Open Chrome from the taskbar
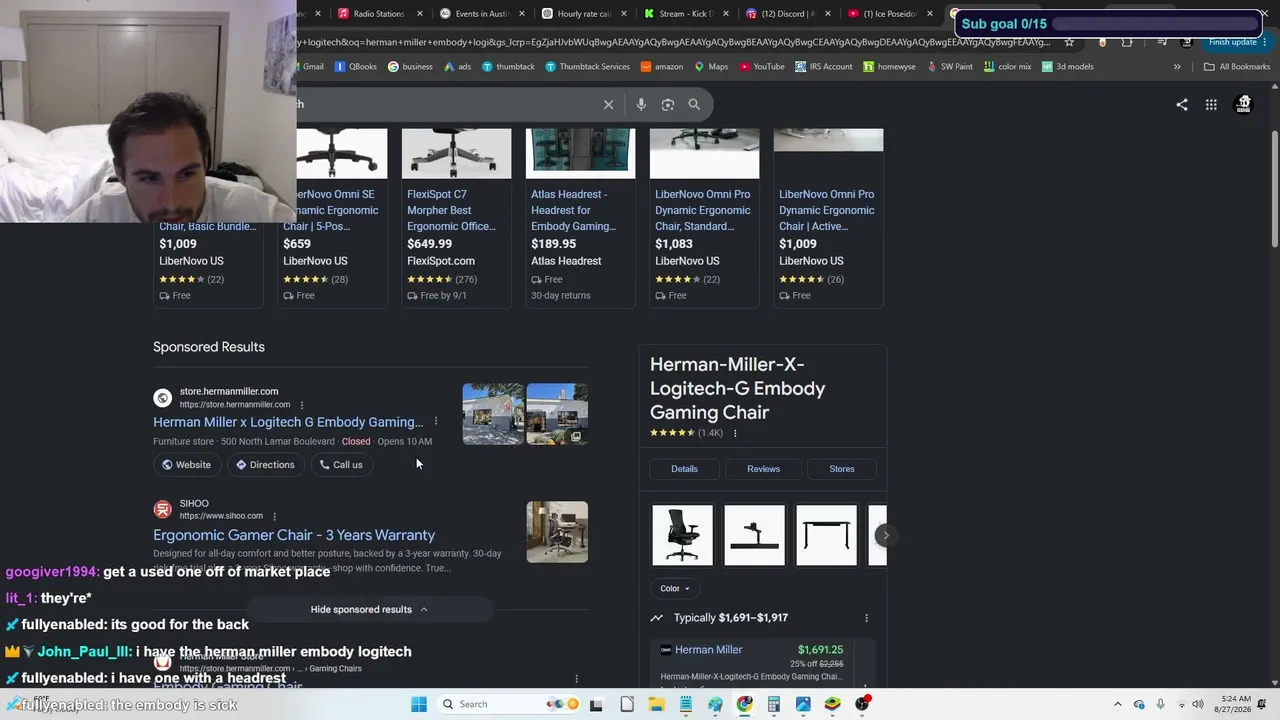 744,704
